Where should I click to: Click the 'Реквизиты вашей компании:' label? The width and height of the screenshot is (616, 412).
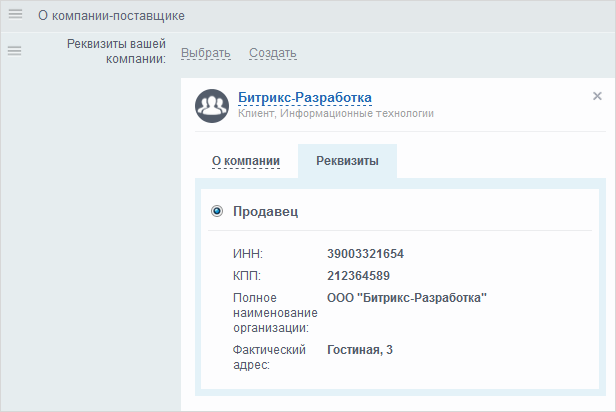[x=116, y=51]
